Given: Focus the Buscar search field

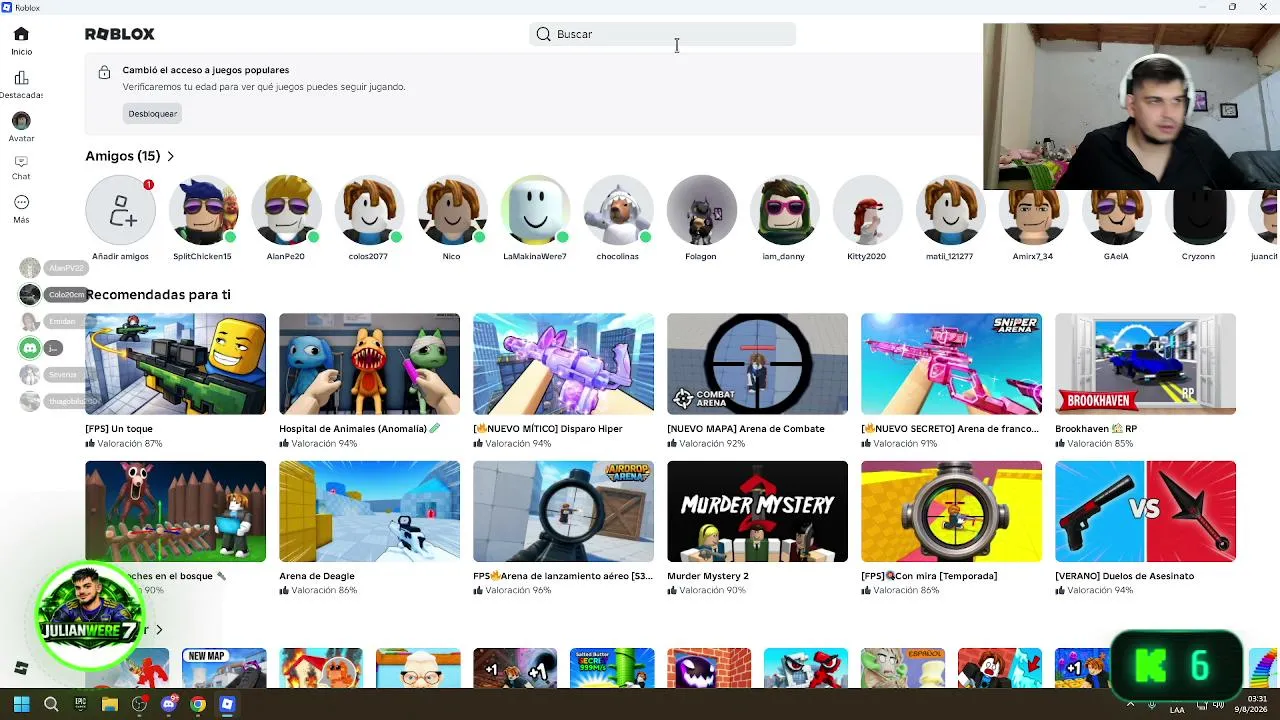Looking at the screenshot, I should point(662,34).
